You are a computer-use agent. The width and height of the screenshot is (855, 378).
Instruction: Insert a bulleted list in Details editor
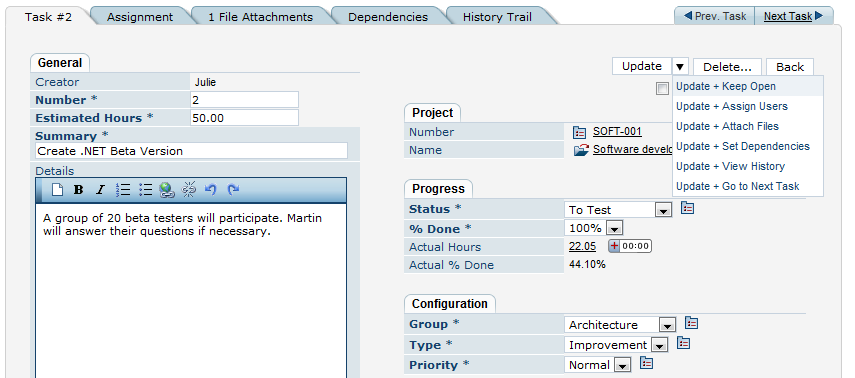point(145,189)
